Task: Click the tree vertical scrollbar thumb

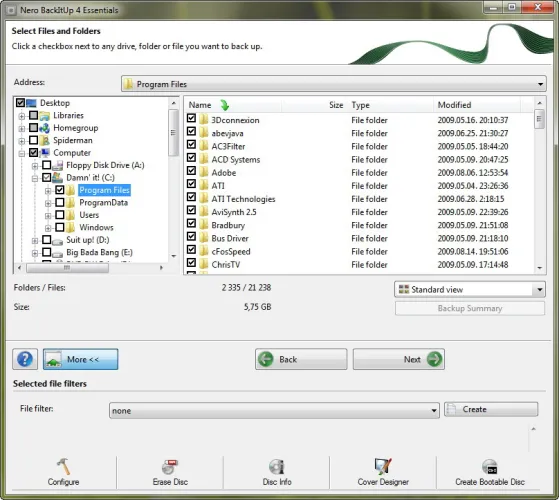Action: click(173, 133)
